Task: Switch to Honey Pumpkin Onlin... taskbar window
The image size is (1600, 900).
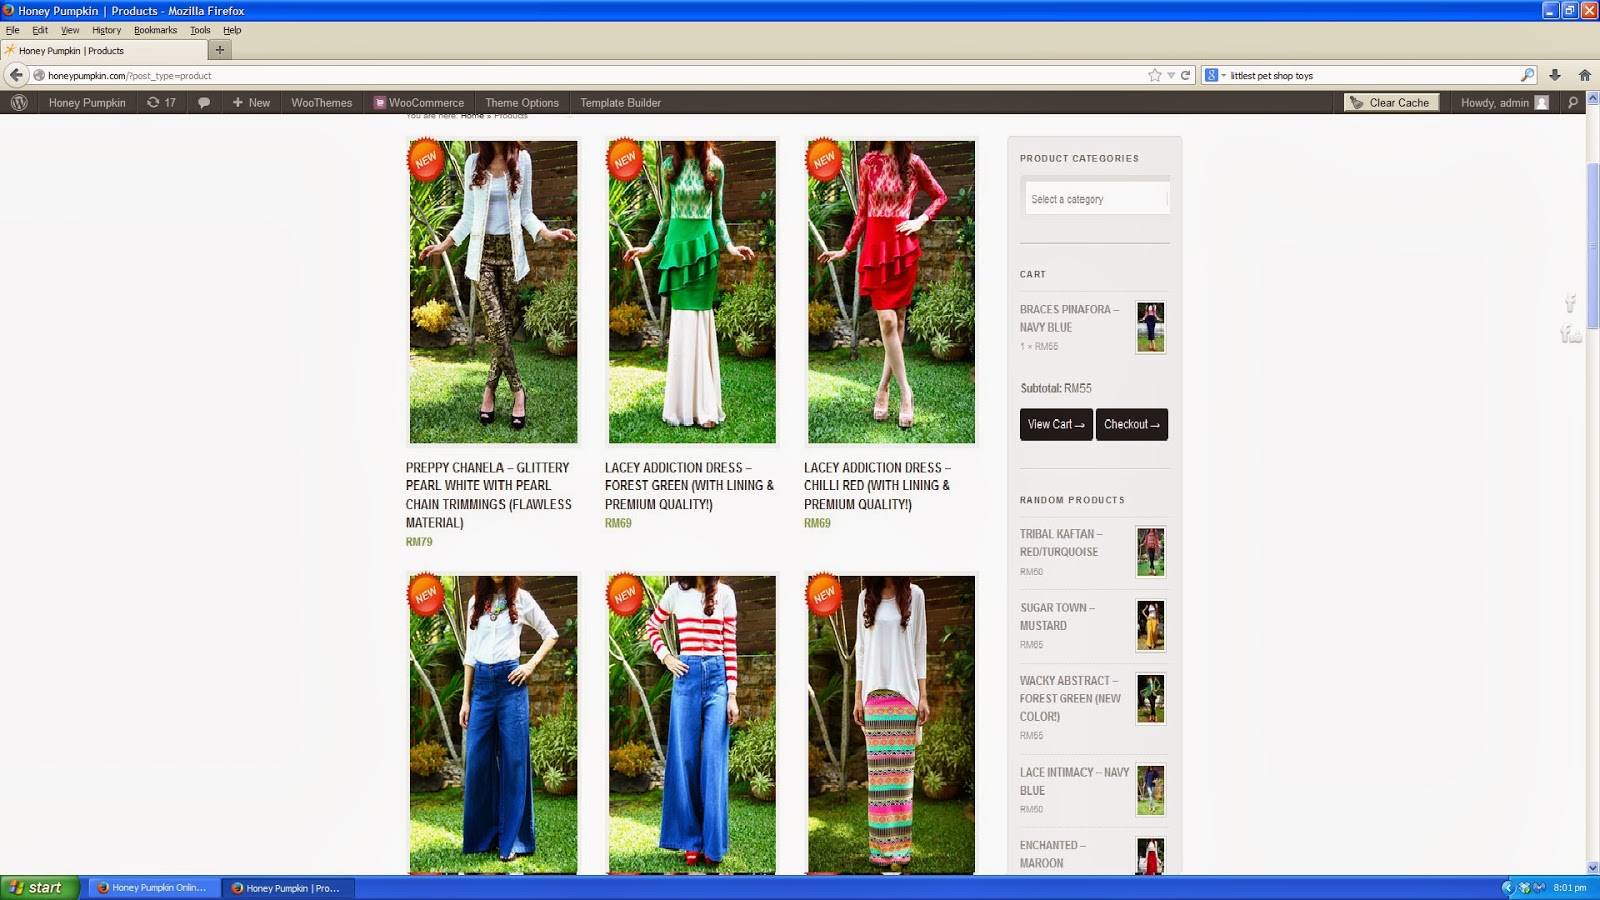Action: click(x=152, y=887)
